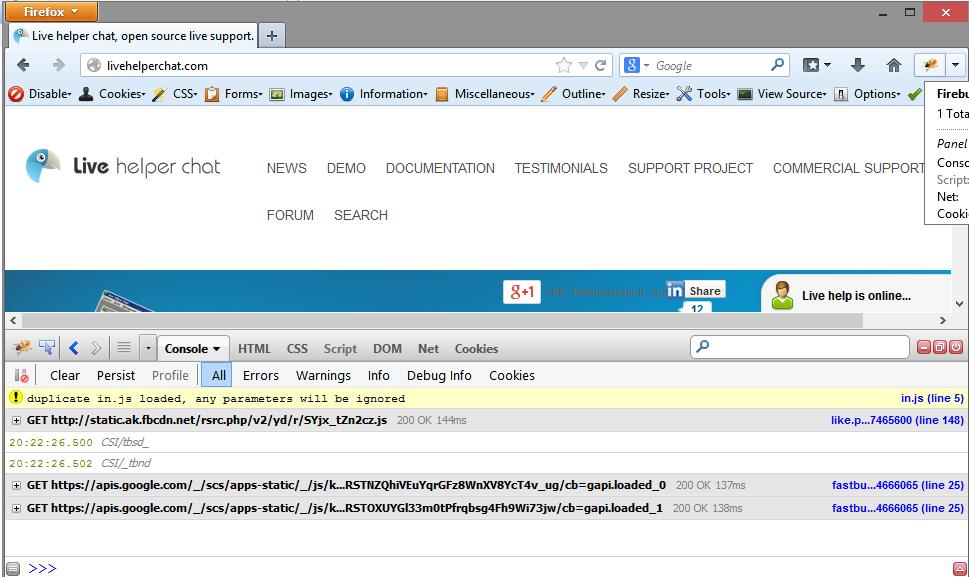Filter console by Warnings
The height and width of the screenshot is (577, 969).
pos(323,375)
